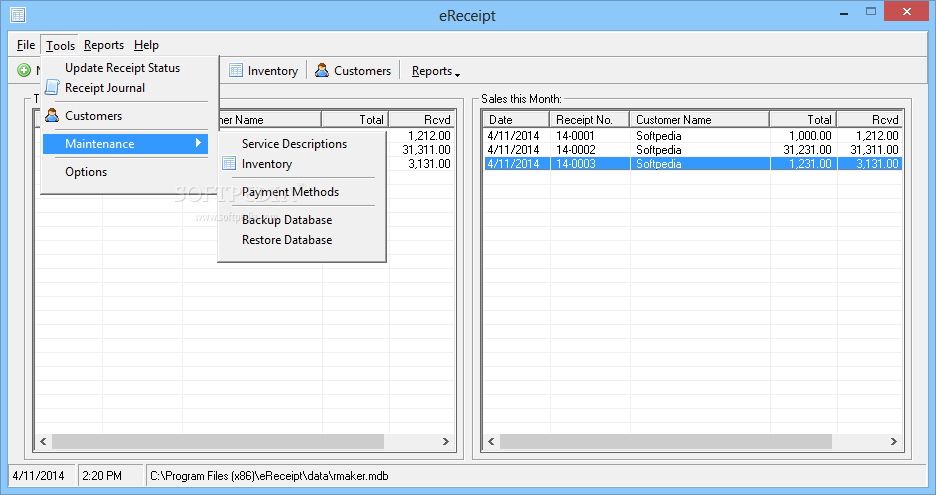The height and width of the screenshot is (495, 936).
Task: Close the open Tools menu
Action: tap(60, 45)
